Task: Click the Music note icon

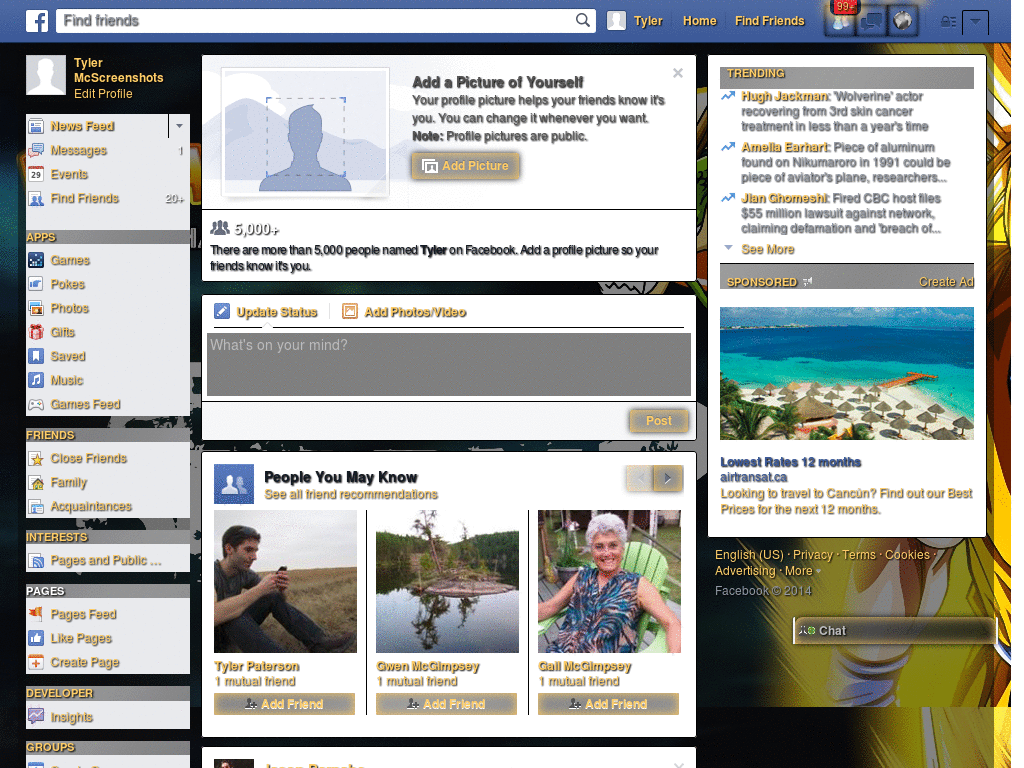Action: click(36, 380)
